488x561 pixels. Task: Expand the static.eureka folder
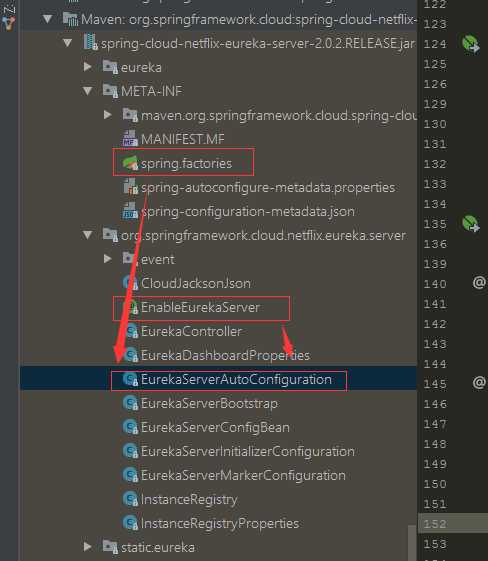click(x=87, y=547)
